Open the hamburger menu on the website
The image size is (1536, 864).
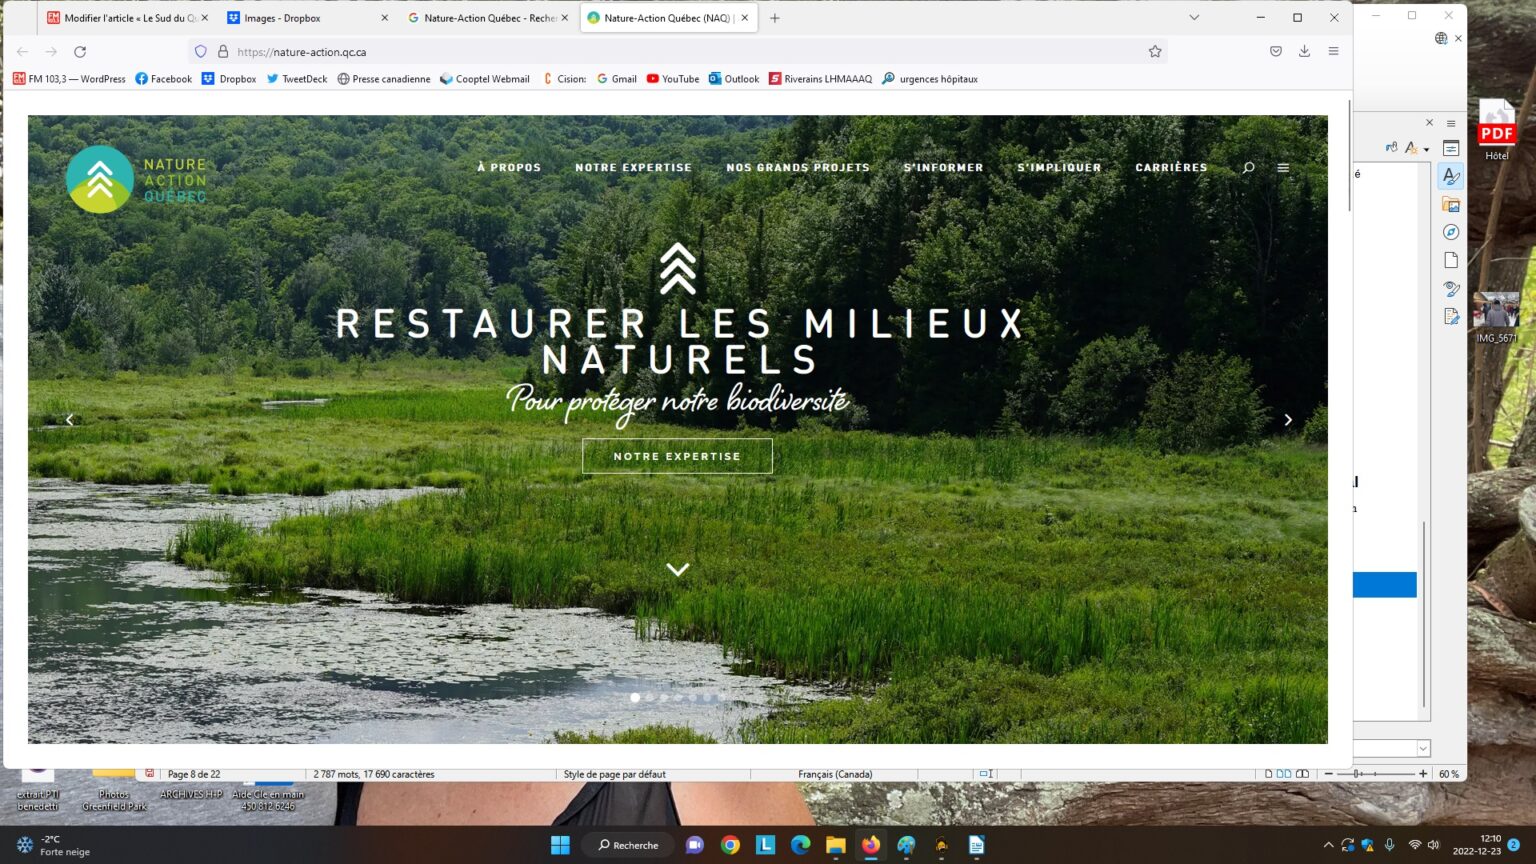(1283, 168)
